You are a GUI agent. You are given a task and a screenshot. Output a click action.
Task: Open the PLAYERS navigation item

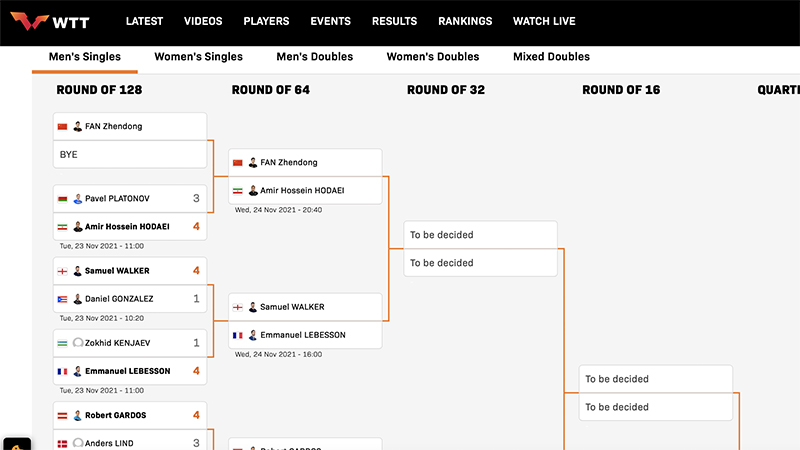(265, 21)
